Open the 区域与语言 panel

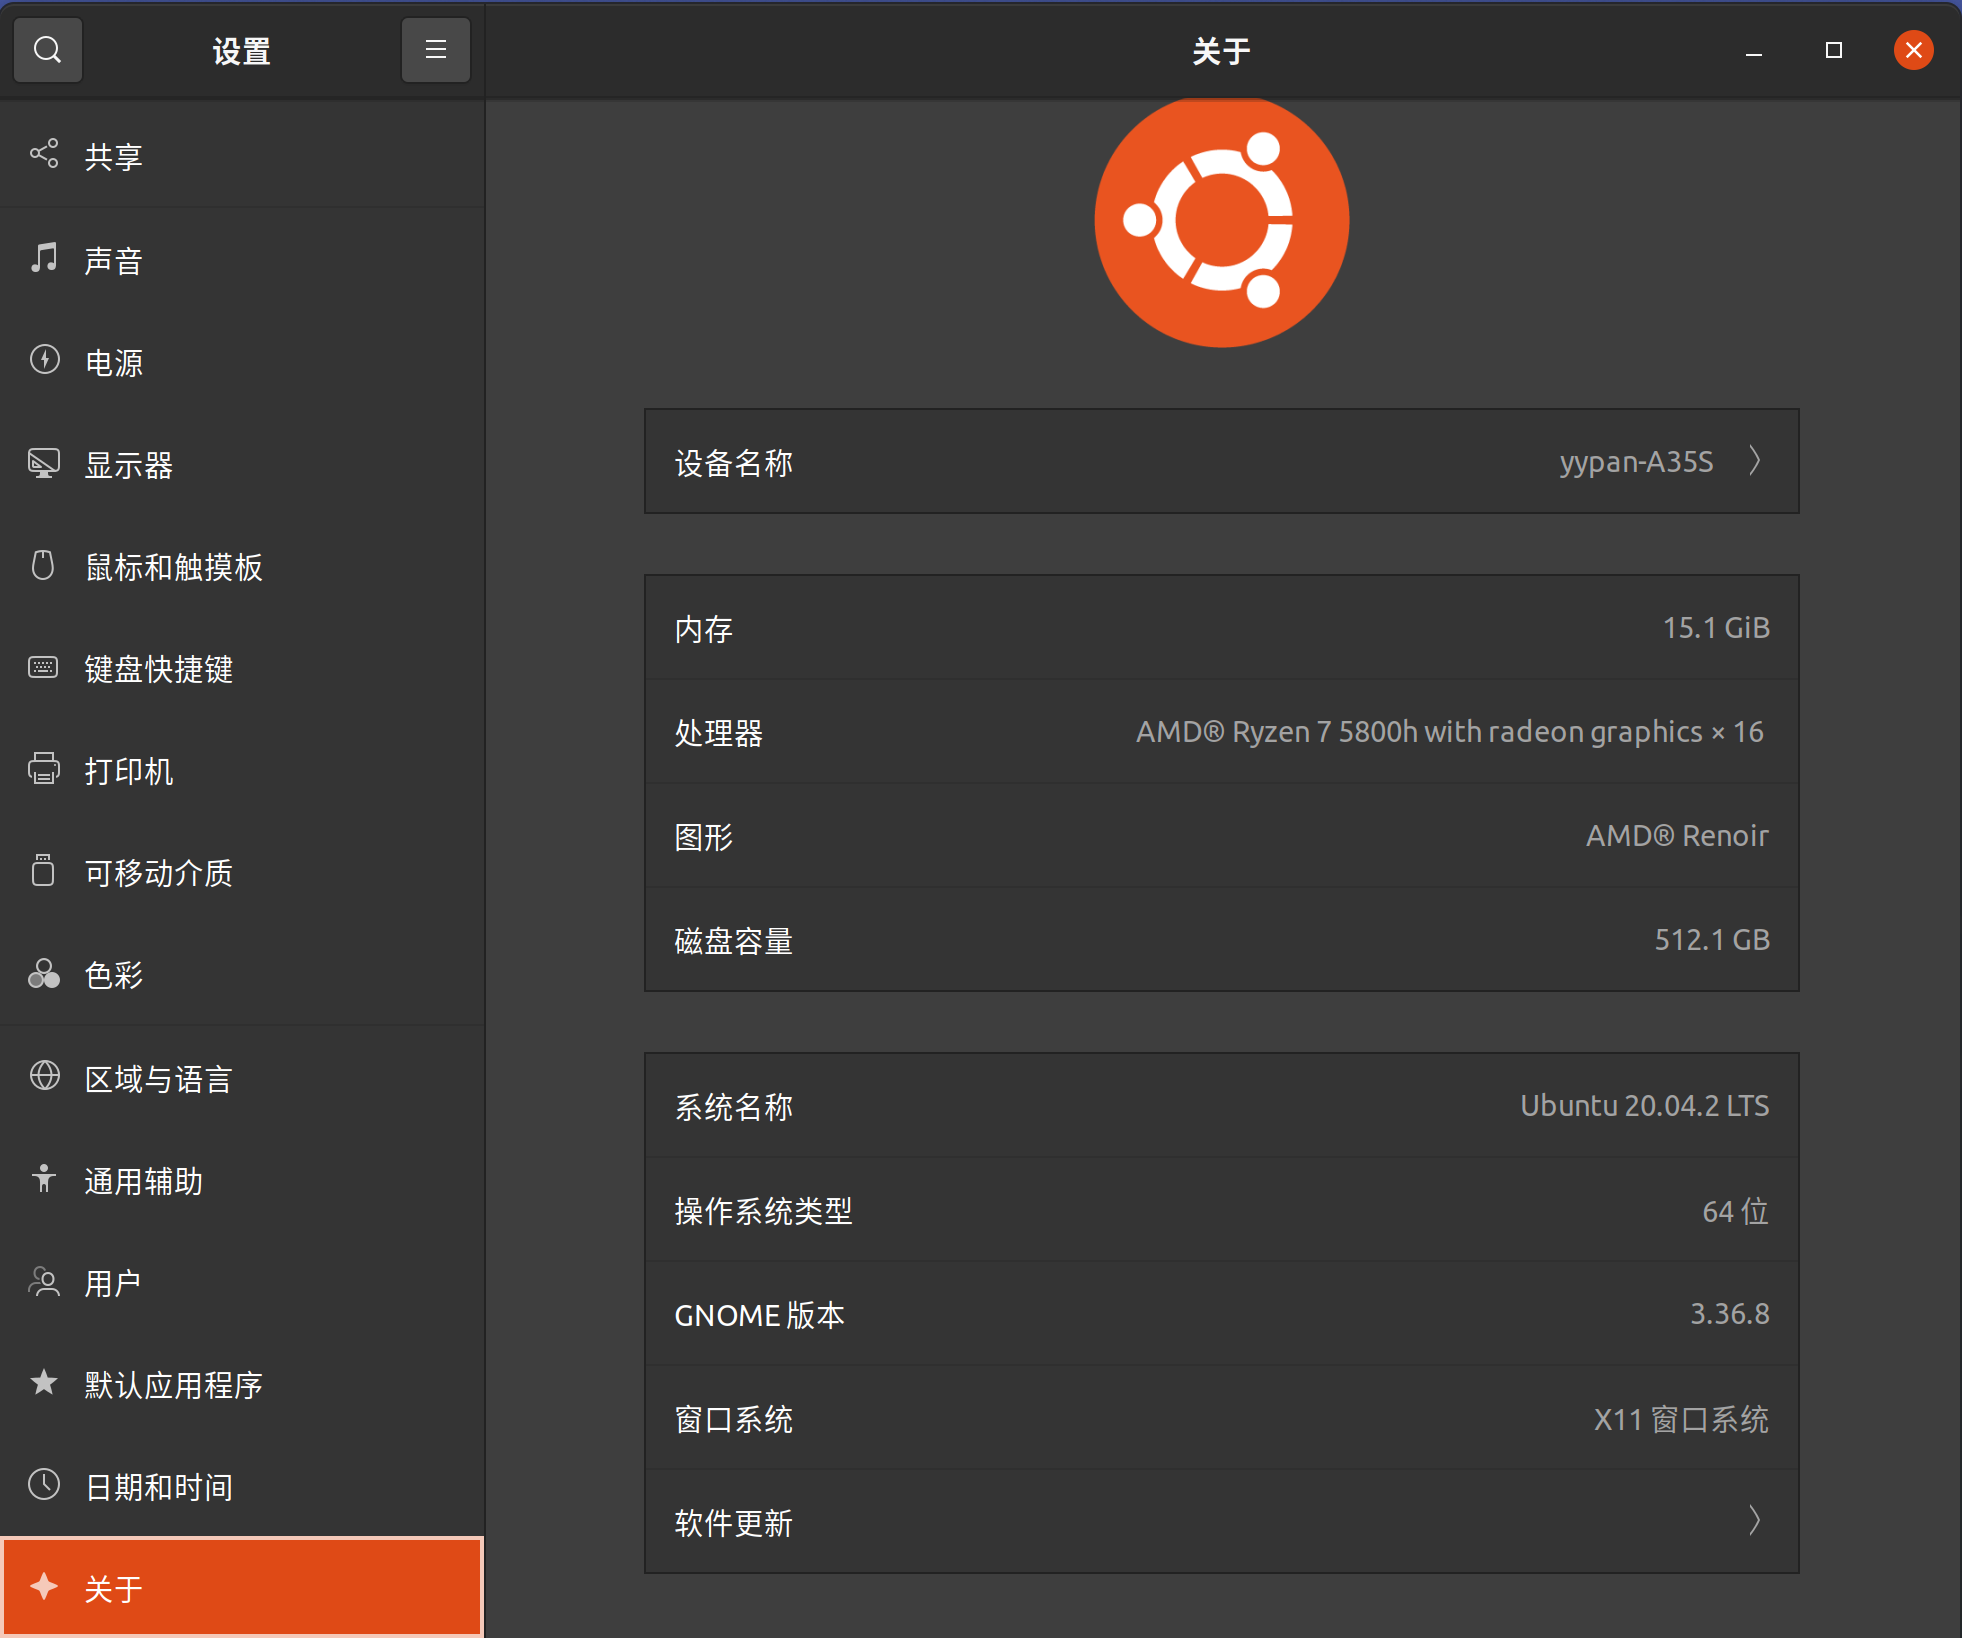click(x=242, y=1079)
